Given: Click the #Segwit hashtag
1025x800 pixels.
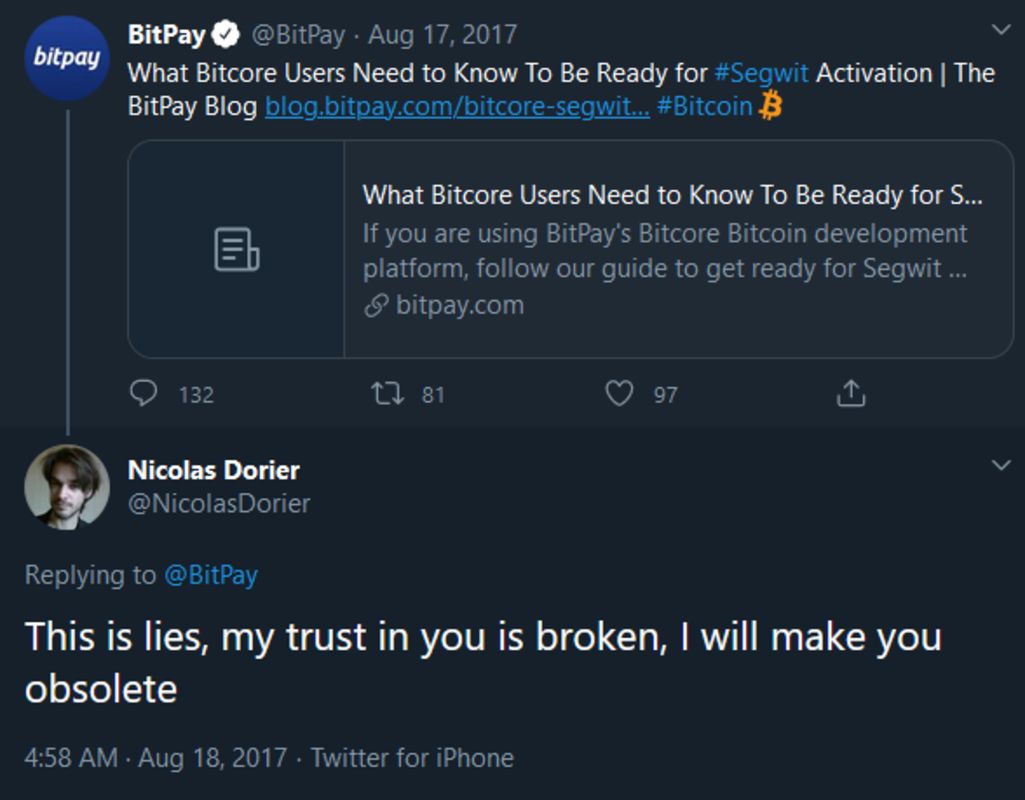Looking at the screenshot, I should 761,73.
